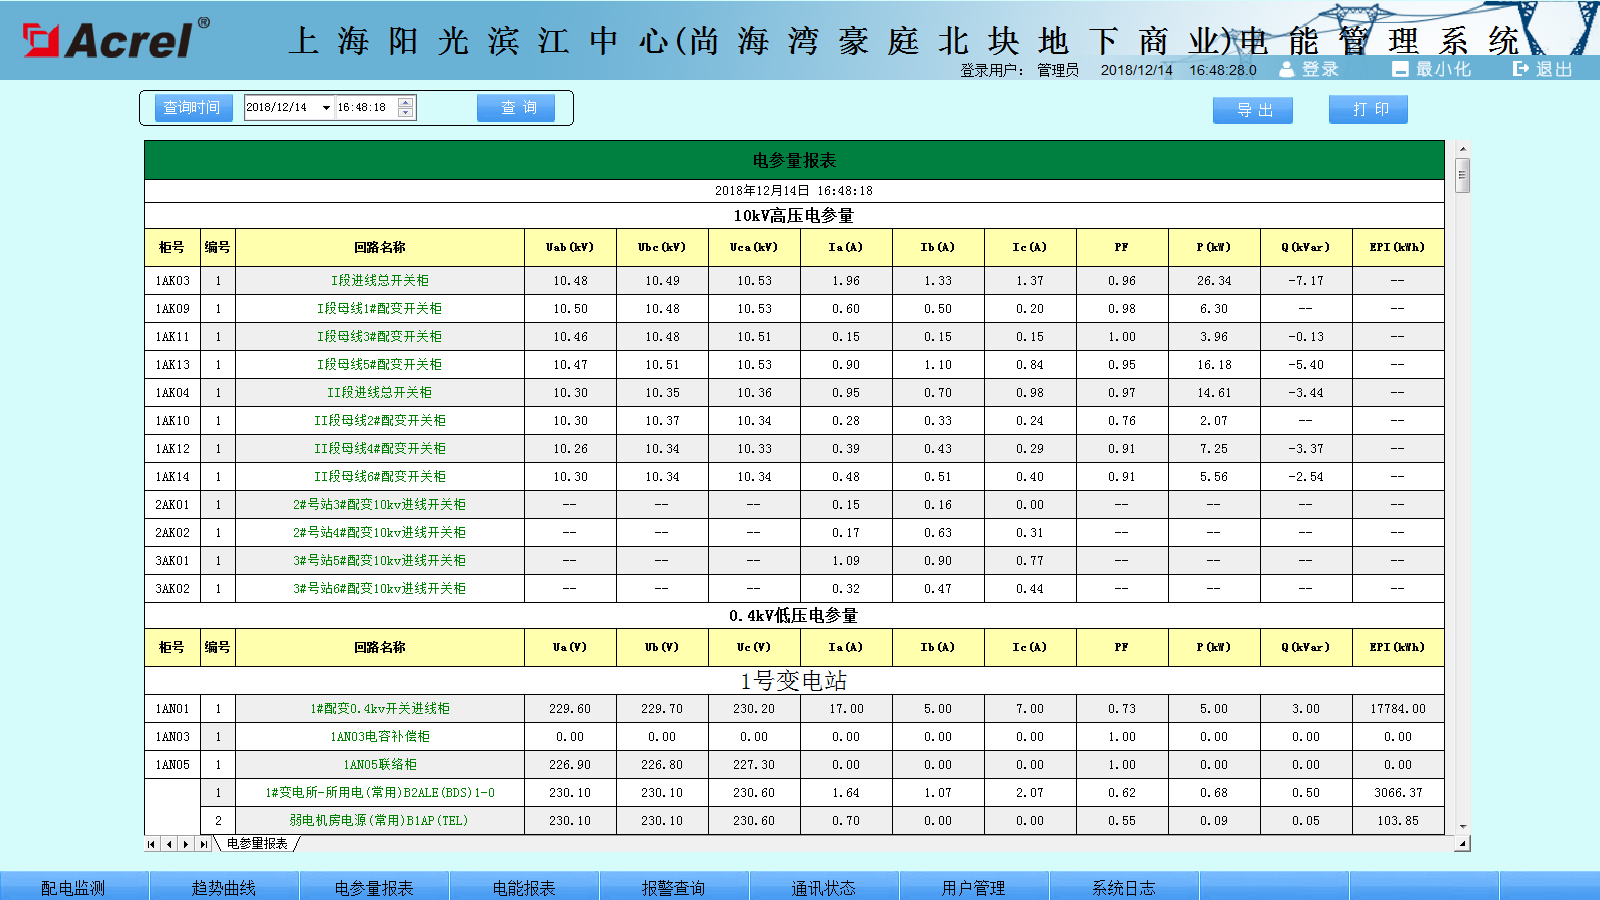Click the 查询时间 button

pos(194,108)
